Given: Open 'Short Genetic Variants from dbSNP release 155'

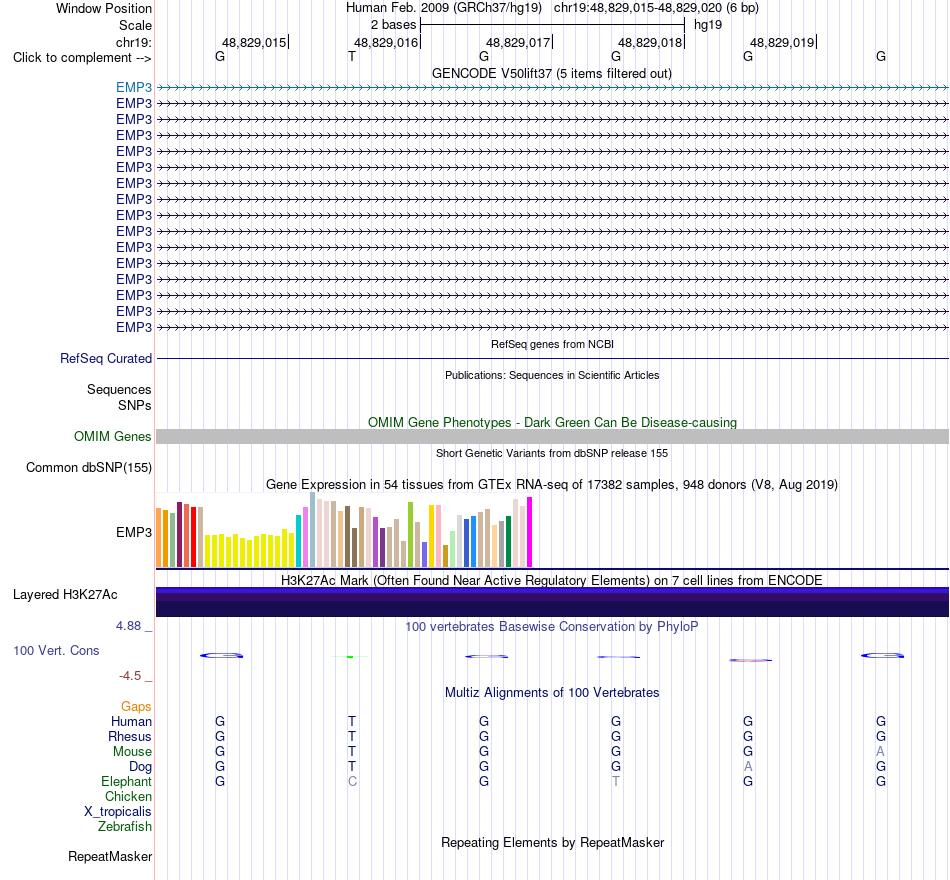Looking at the screenshot, I should pyautogui.click(x=552, y=453).
